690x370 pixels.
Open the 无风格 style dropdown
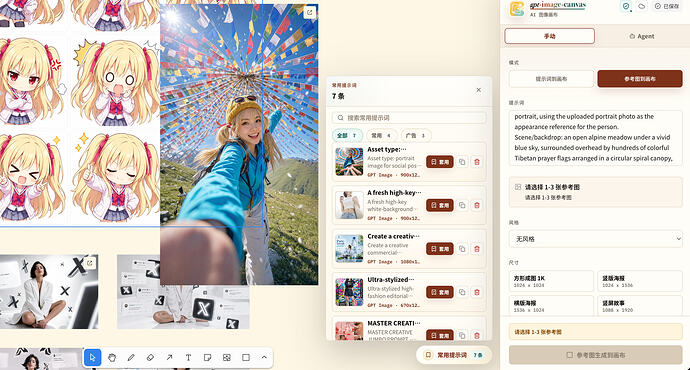tap(595, 239)
